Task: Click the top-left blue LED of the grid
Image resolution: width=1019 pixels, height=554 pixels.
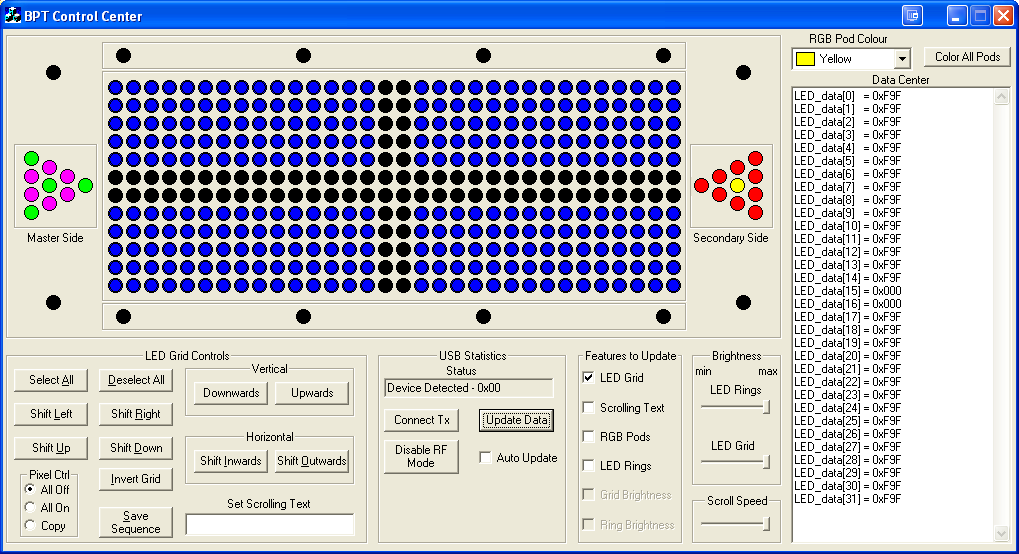Action: (x=116, y=87)
